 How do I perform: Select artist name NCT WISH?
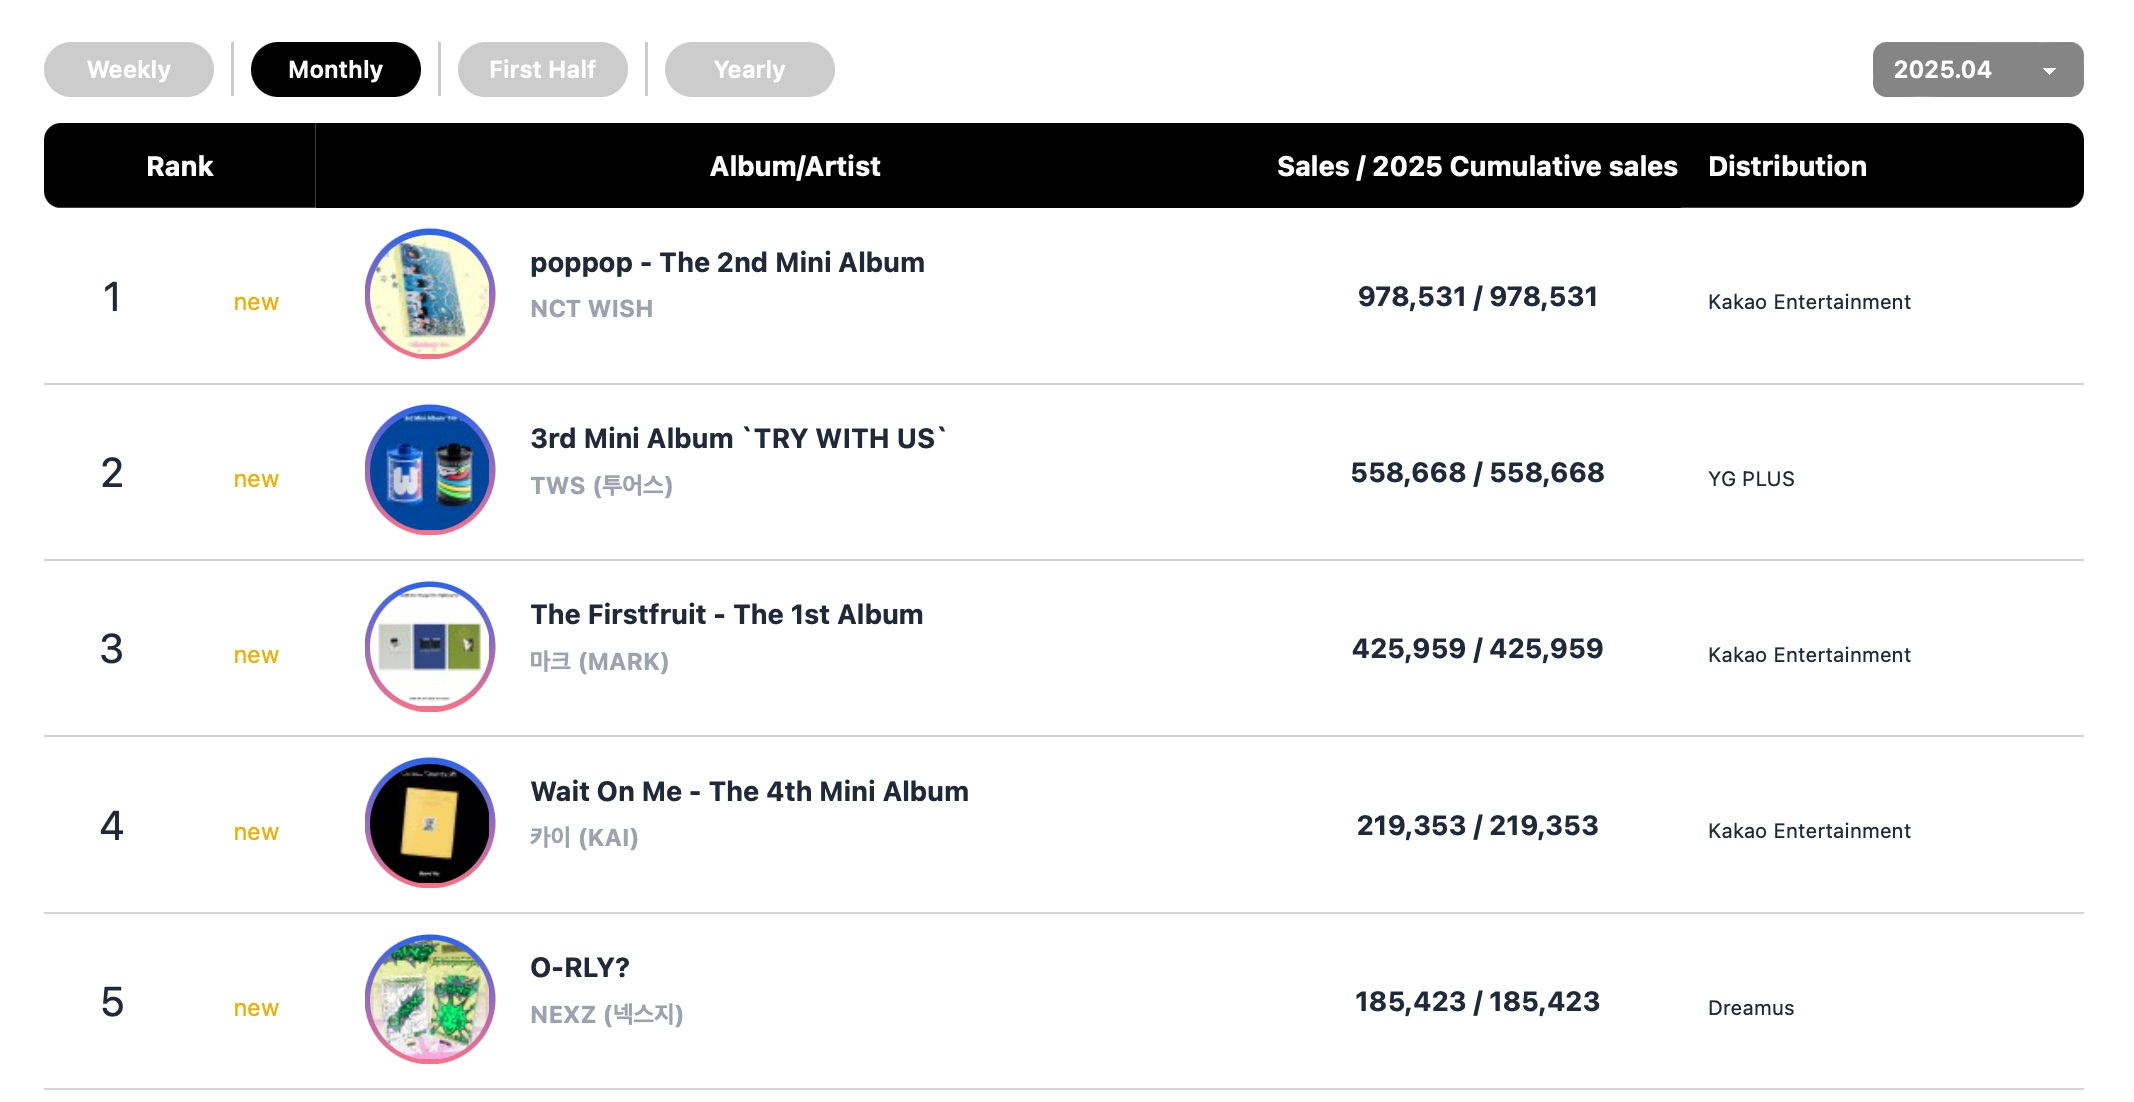(591, 309)
